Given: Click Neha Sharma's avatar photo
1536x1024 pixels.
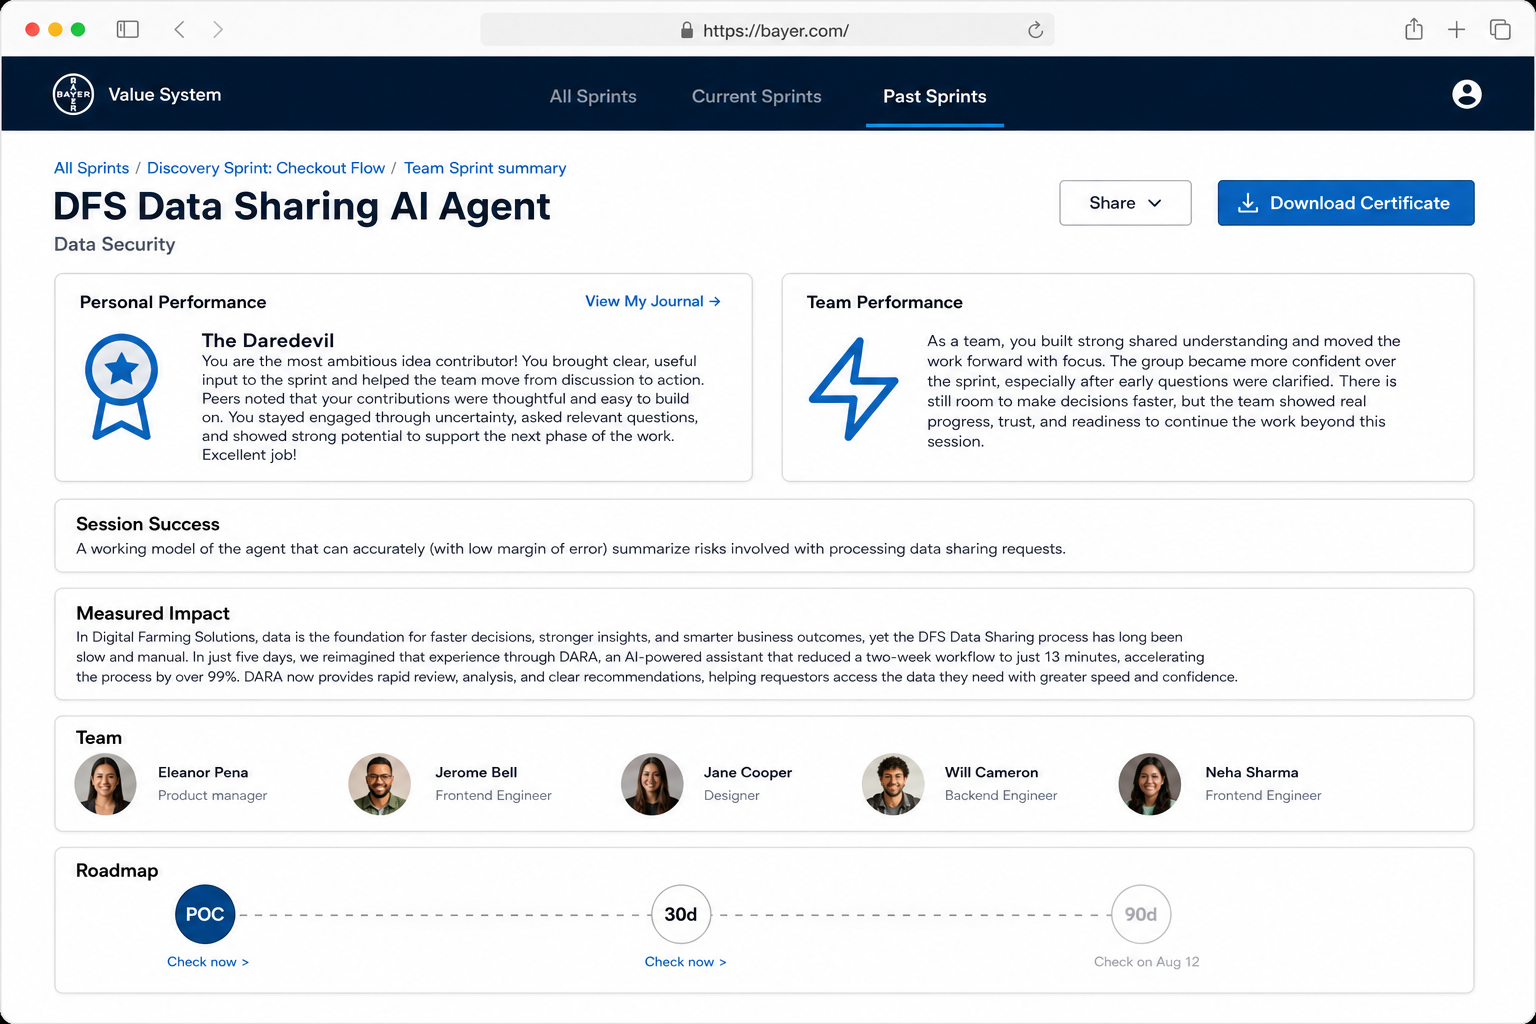Looking at the screenshot, I should coord(1150,784).
